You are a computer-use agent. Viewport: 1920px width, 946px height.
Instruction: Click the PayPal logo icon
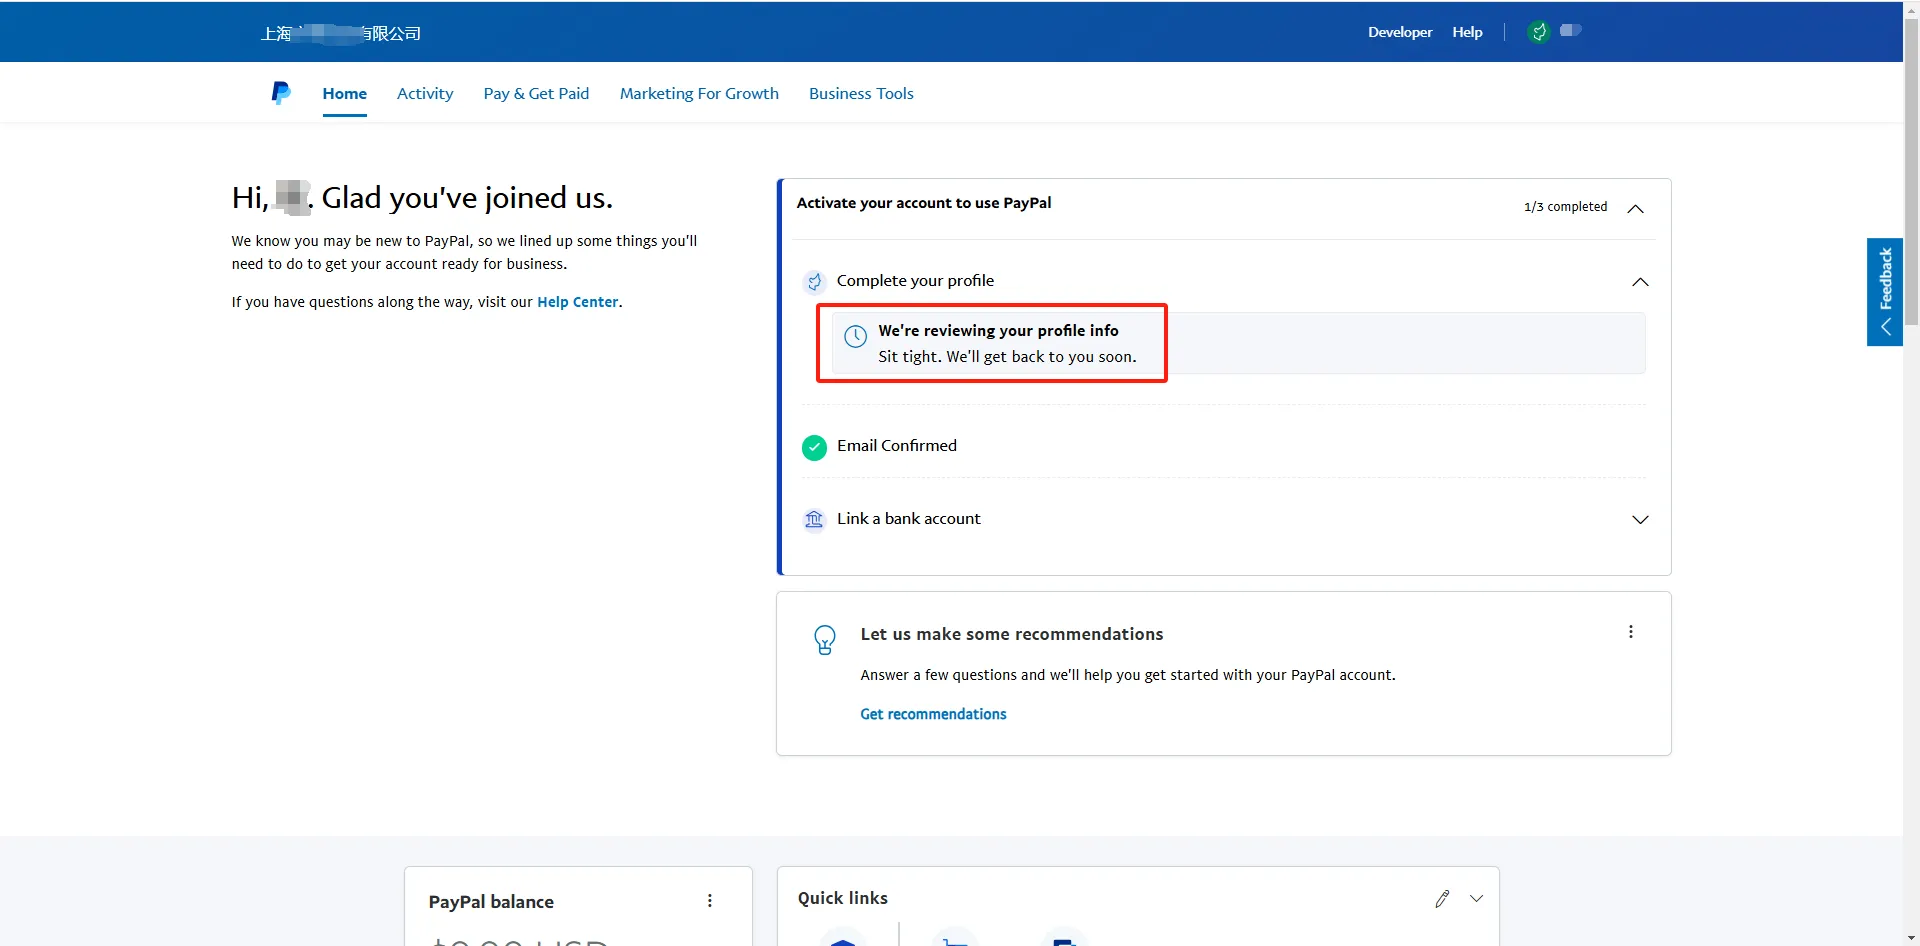tap(281, 93)
